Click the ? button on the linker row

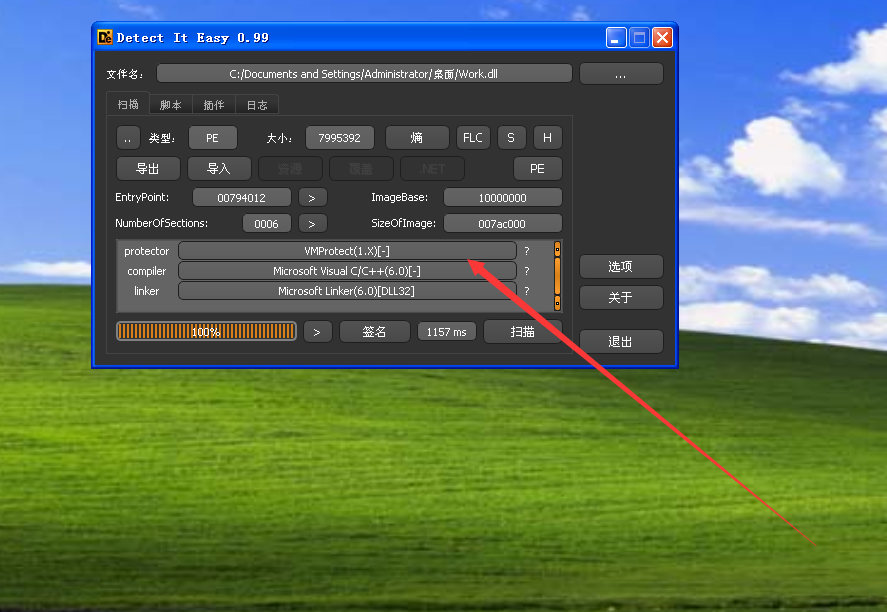tap(527, 291)
